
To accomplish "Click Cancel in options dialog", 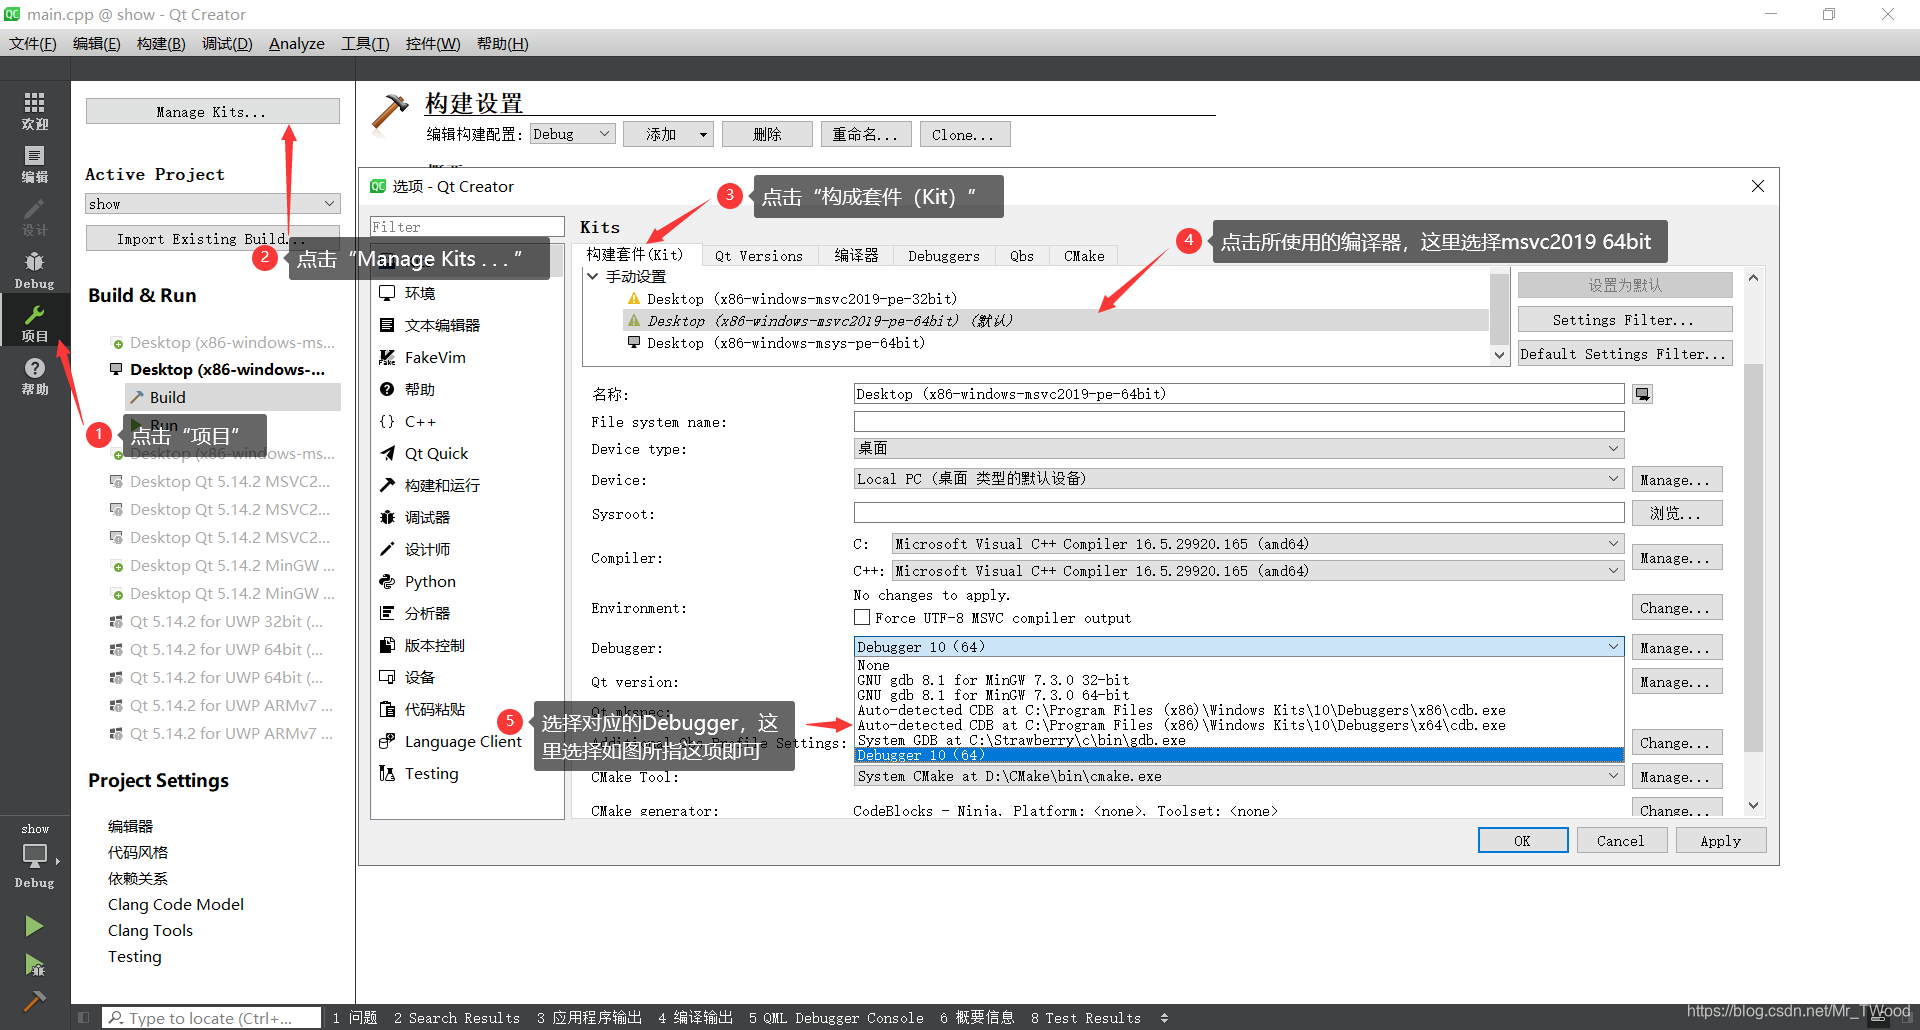I will 1621,841.
